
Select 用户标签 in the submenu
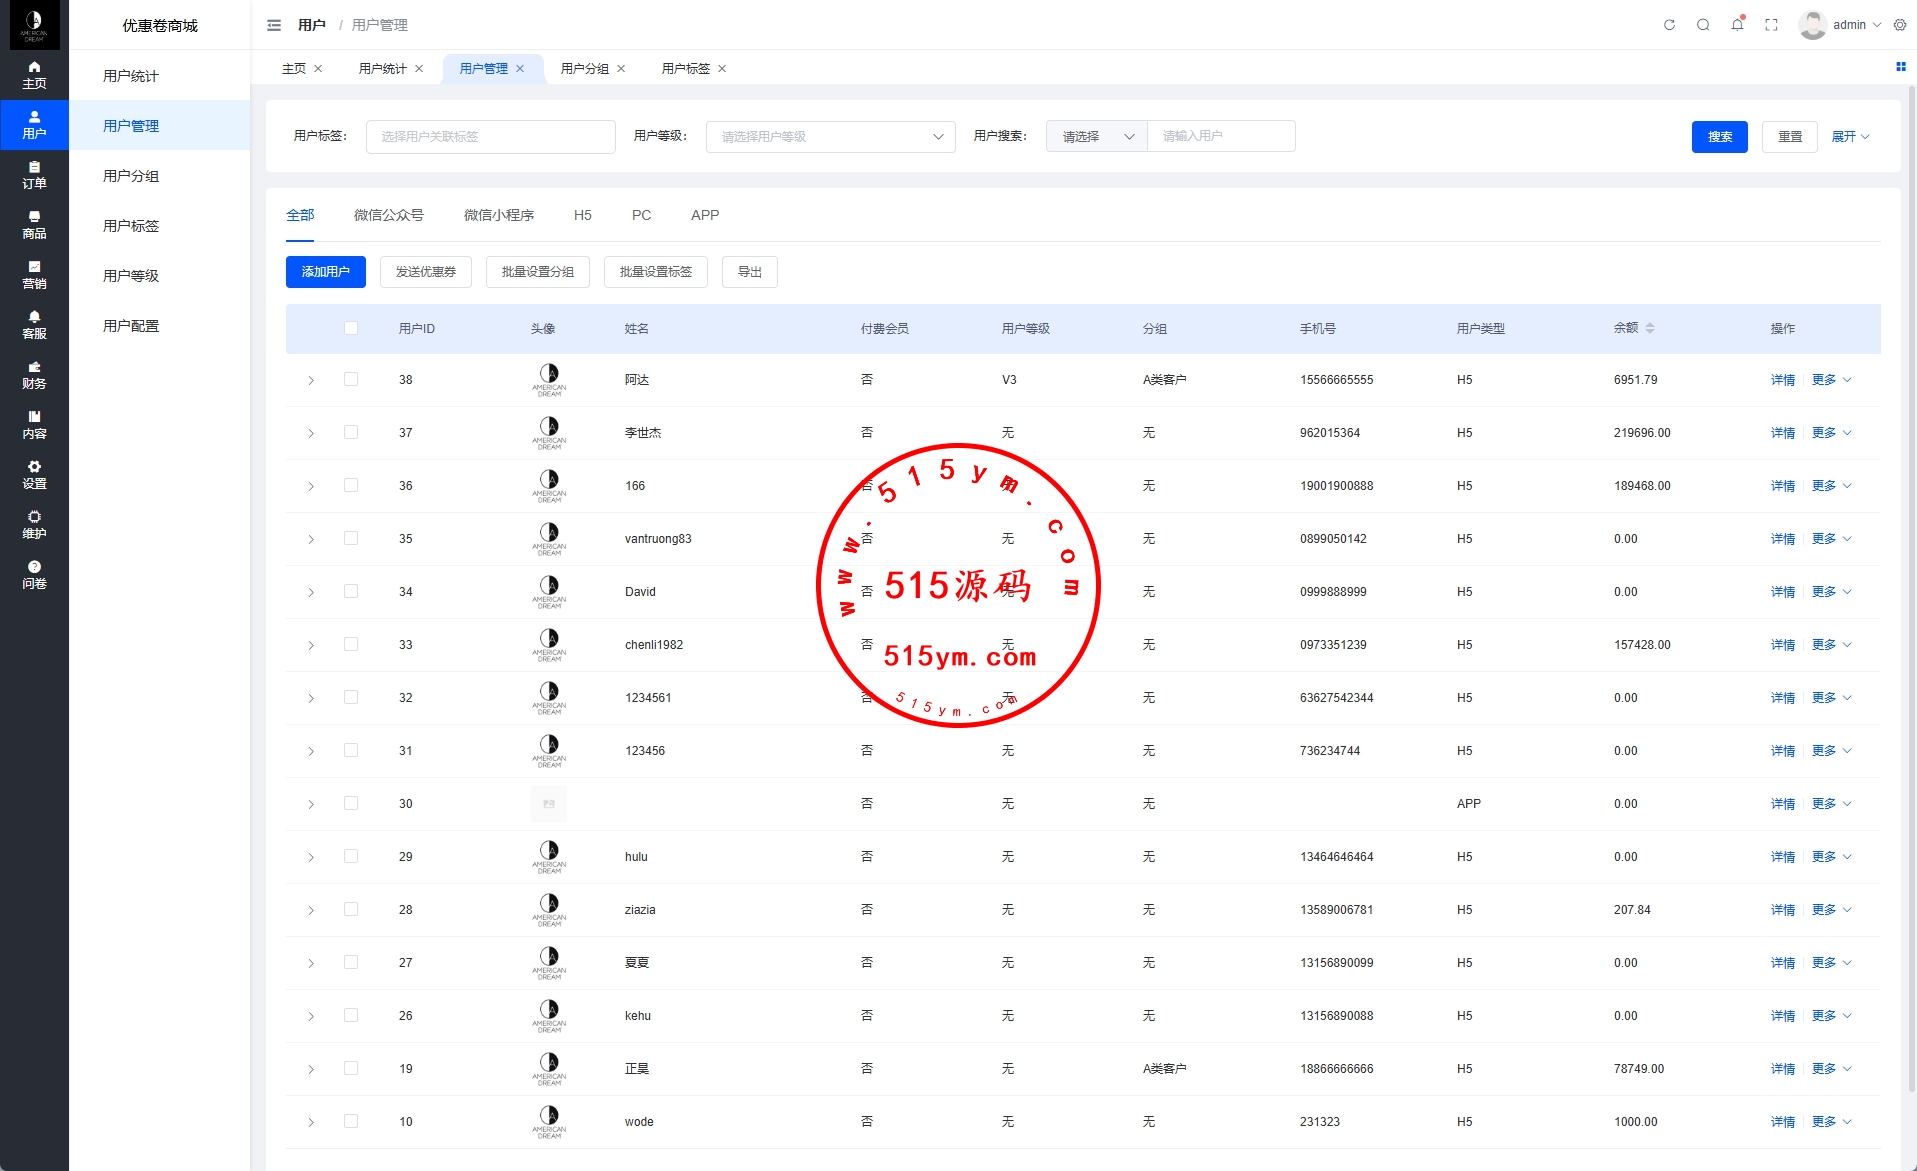(131, 226)
